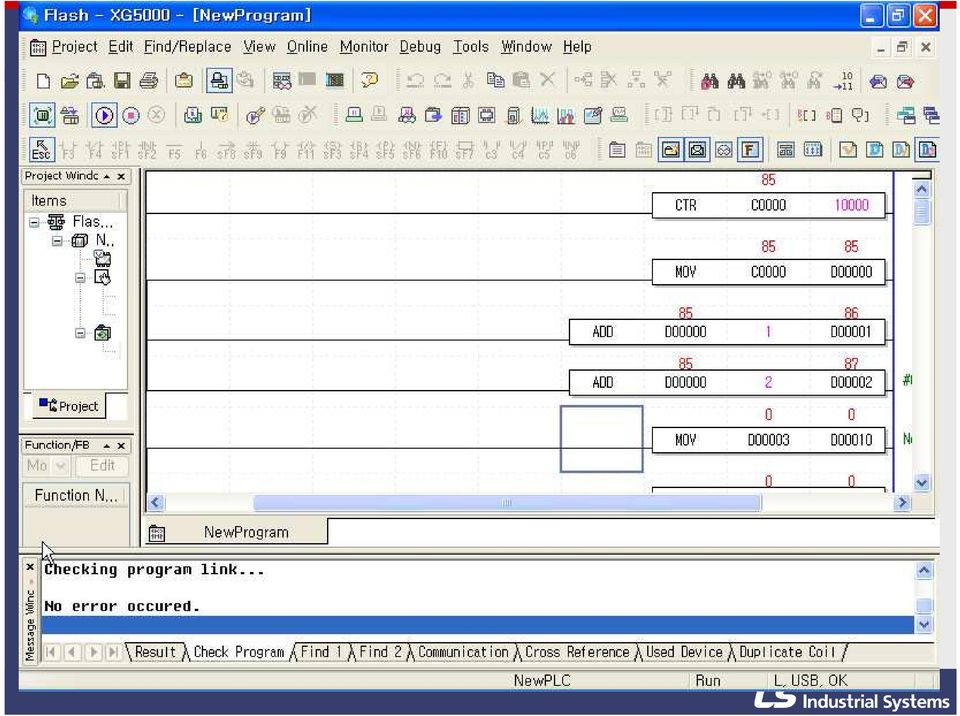Click the custom events pencil icon
The width and height of the screenshot is (960, 716).
coord(593,115)
